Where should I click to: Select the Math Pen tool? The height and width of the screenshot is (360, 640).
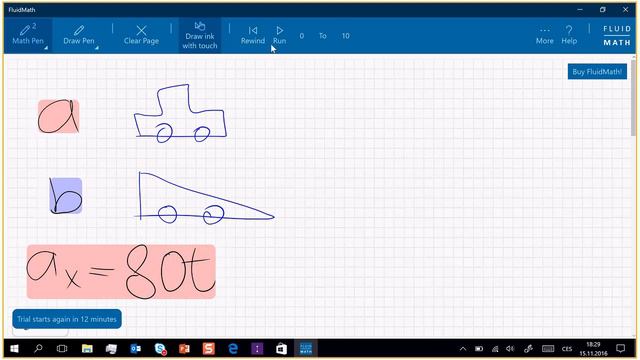click(28, 35)
